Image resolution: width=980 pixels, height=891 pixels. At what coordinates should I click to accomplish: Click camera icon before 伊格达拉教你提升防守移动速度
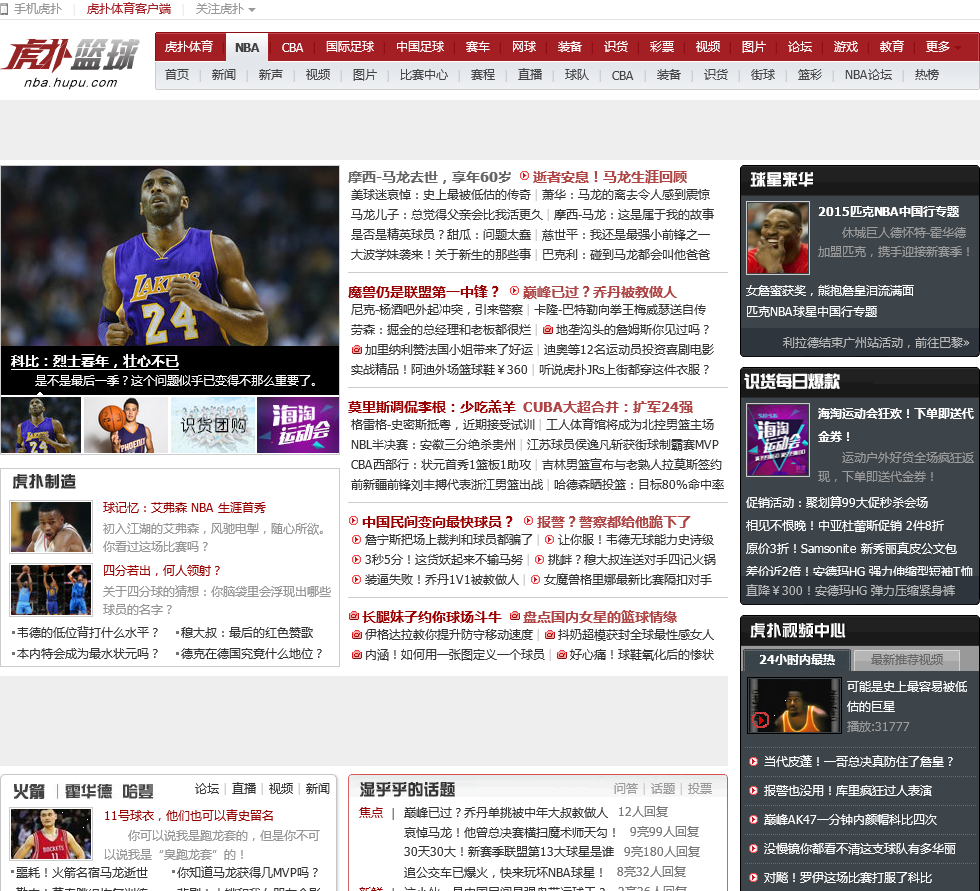tap(356, 634)
